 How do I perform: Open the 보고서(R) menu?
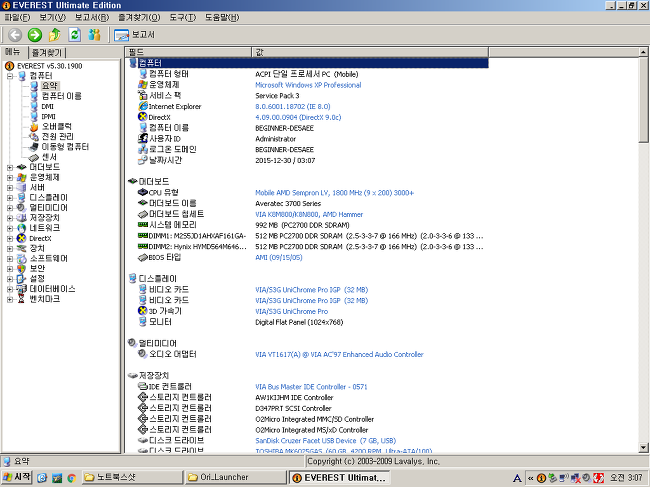tap(92, 17)
